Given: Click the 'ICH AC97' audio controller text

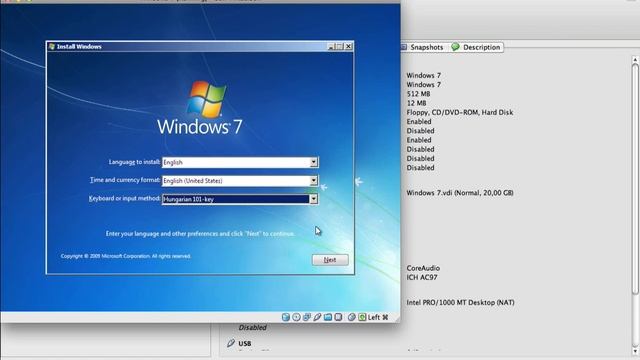Looking at the screenshot, I should pyautogui.click(x=422, y=278).
